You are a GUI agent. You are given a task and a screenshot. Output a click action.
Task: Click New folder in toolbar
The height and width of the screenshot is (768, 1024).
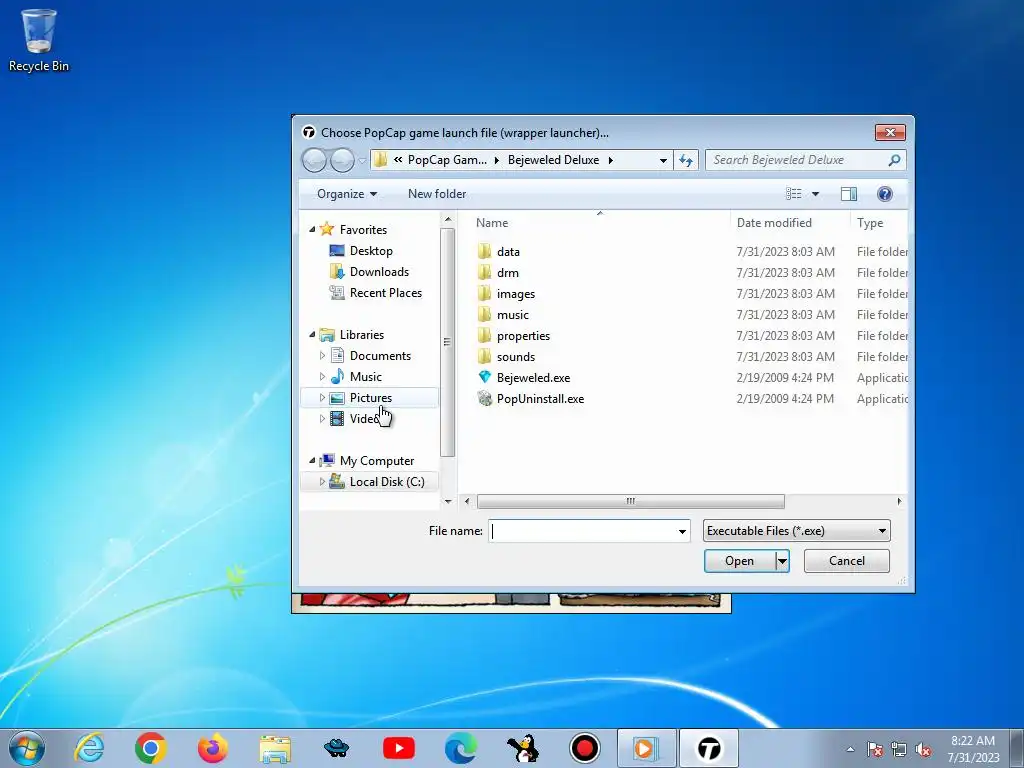(437, 194)
